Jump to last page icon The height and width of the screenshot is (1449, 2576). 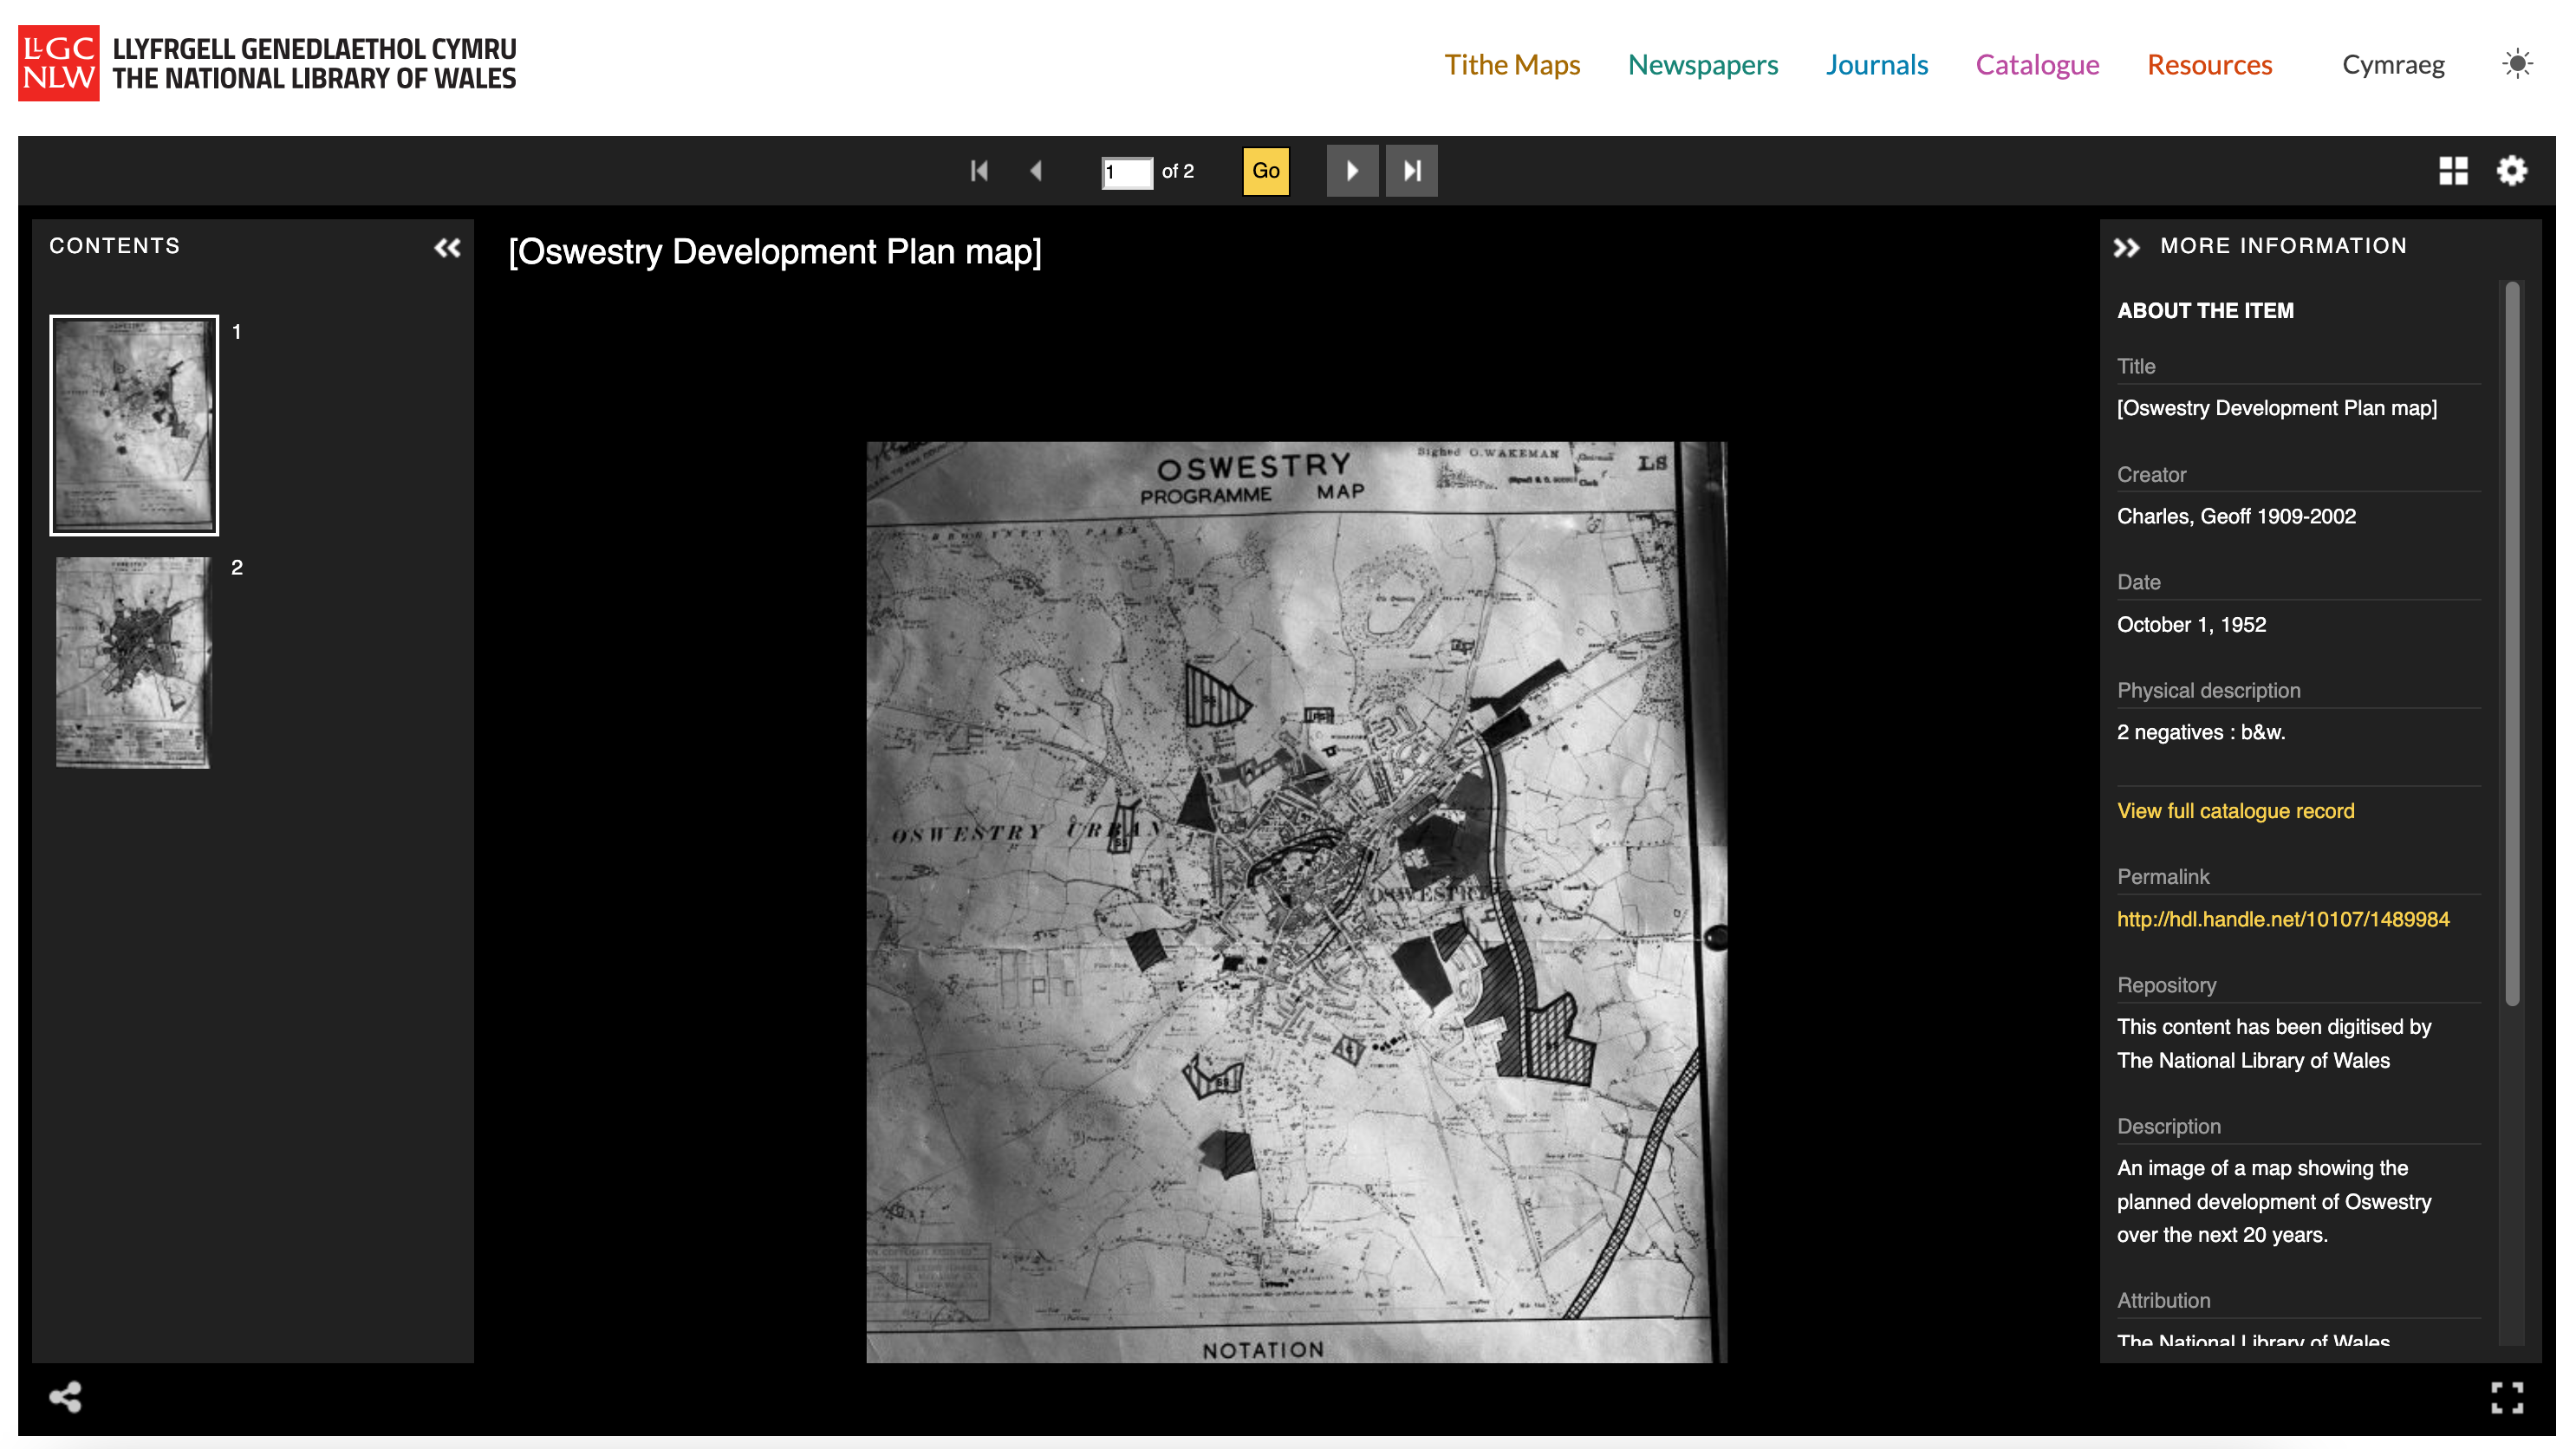point(1411,171)
